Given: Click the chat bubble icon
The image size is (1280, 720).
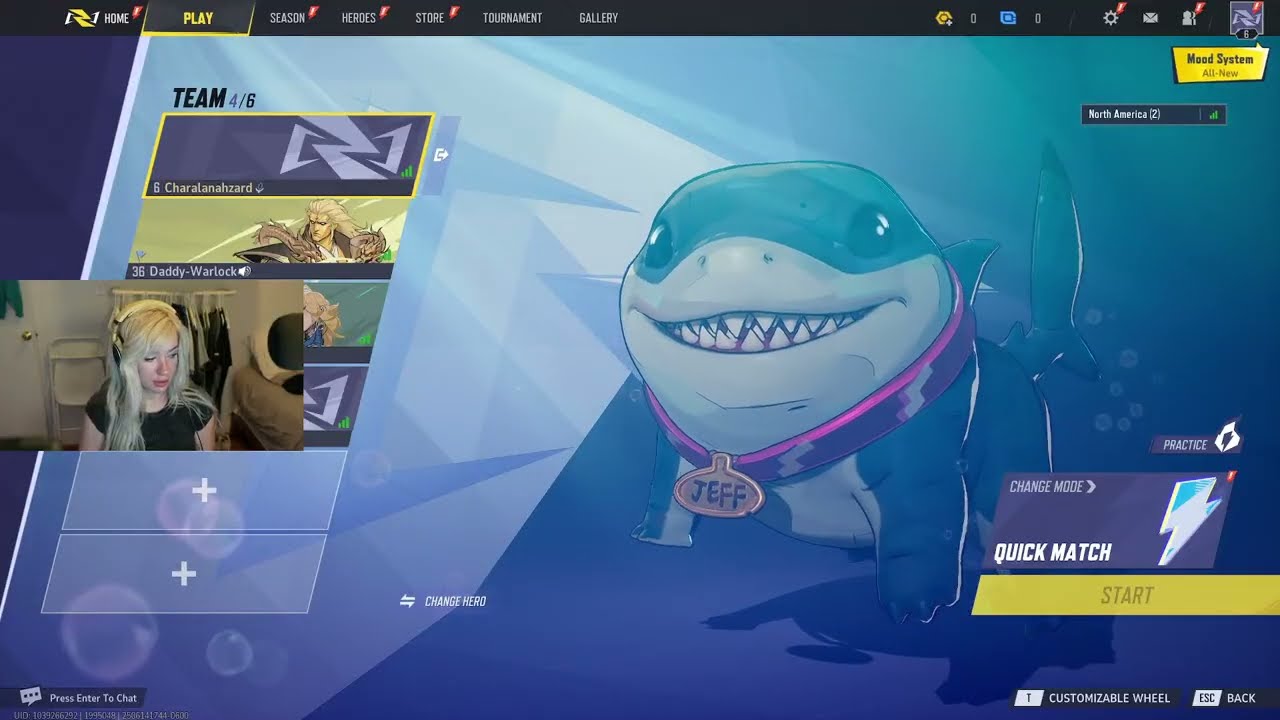Looking at the screenshot, I should tap(31, 696).
